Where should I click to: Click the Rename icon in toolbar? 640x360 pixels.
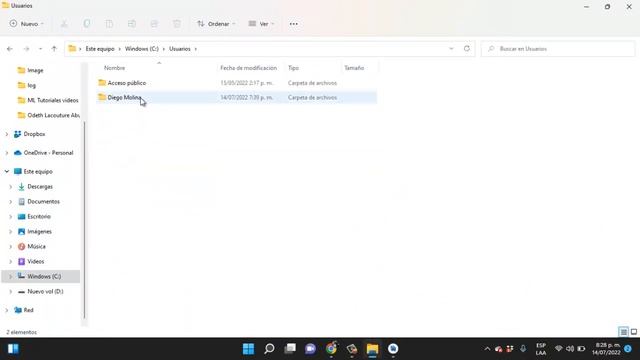tap(131, 24)
